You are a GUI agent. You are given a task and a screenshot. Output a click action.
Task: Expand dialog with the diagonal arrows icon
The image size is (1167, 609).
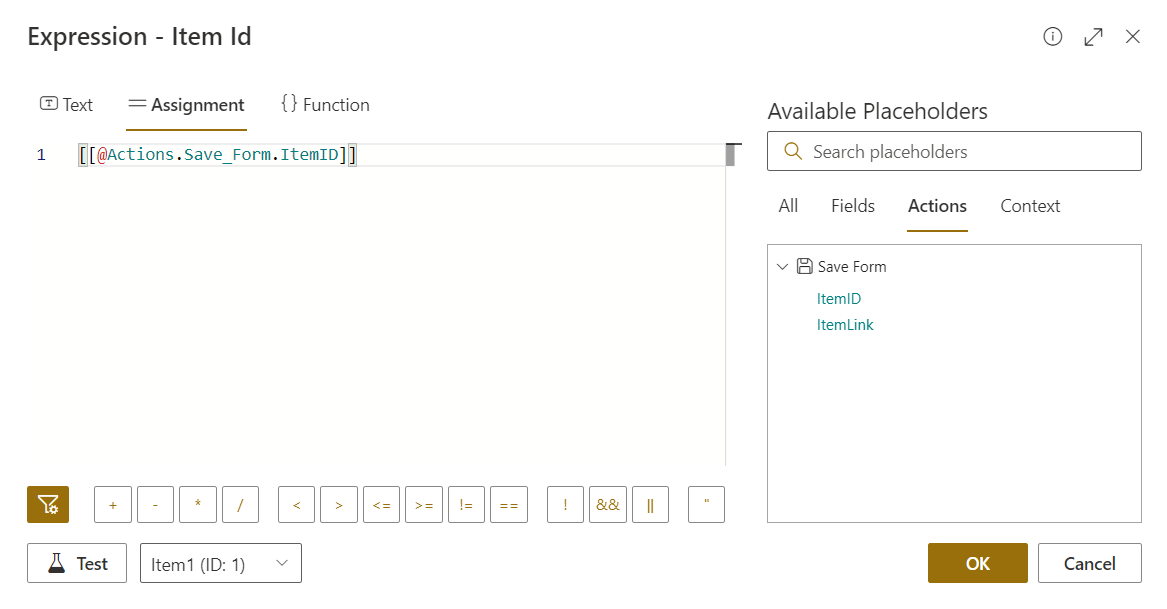pyautogui.click(x=1093, y=37)
